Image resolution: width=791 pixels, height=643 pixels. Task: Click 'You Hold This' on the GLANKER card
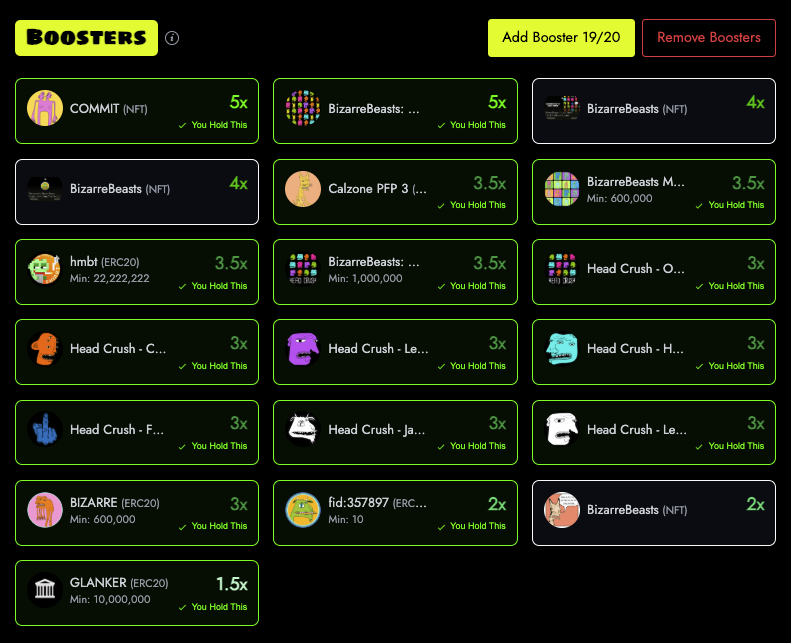[x=213, y=607]
